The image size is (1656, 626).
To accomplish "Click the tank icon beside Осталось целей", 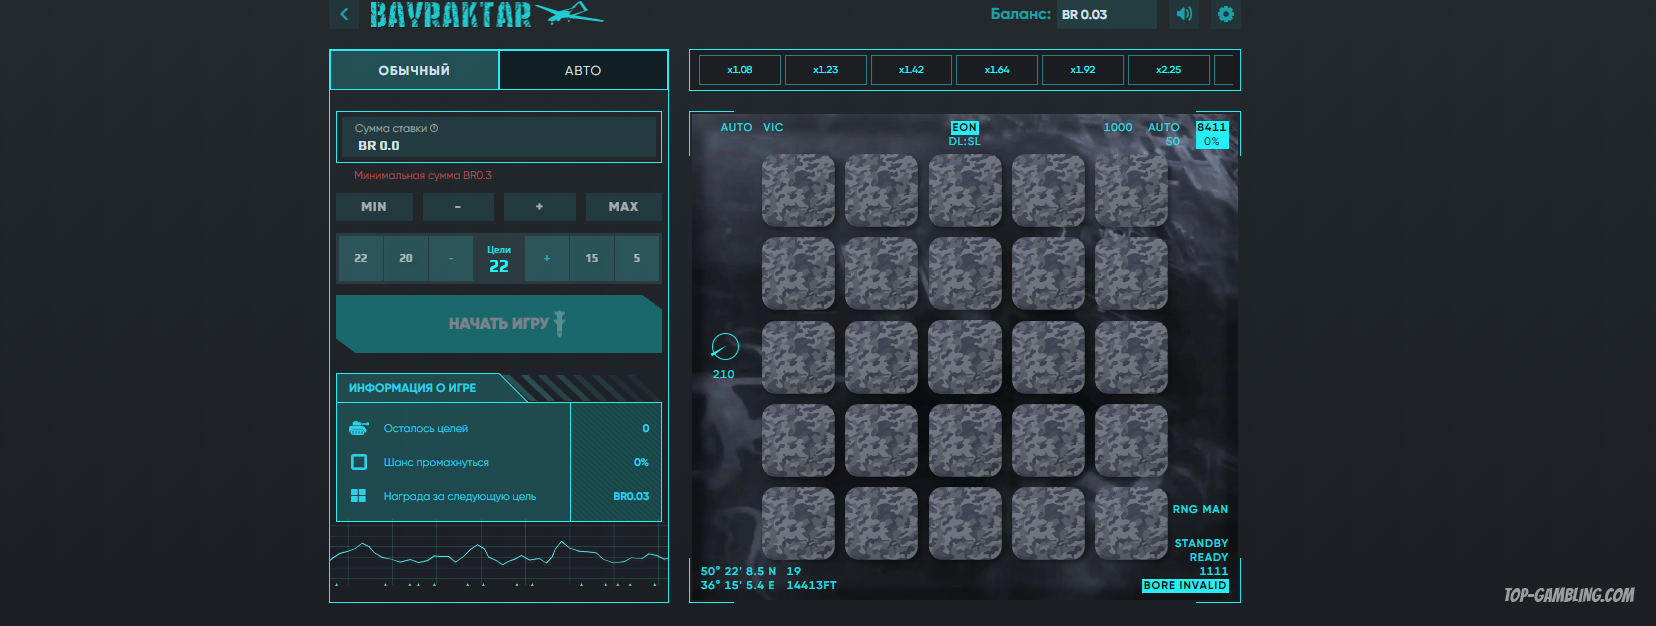I will (x=359, y=428).
